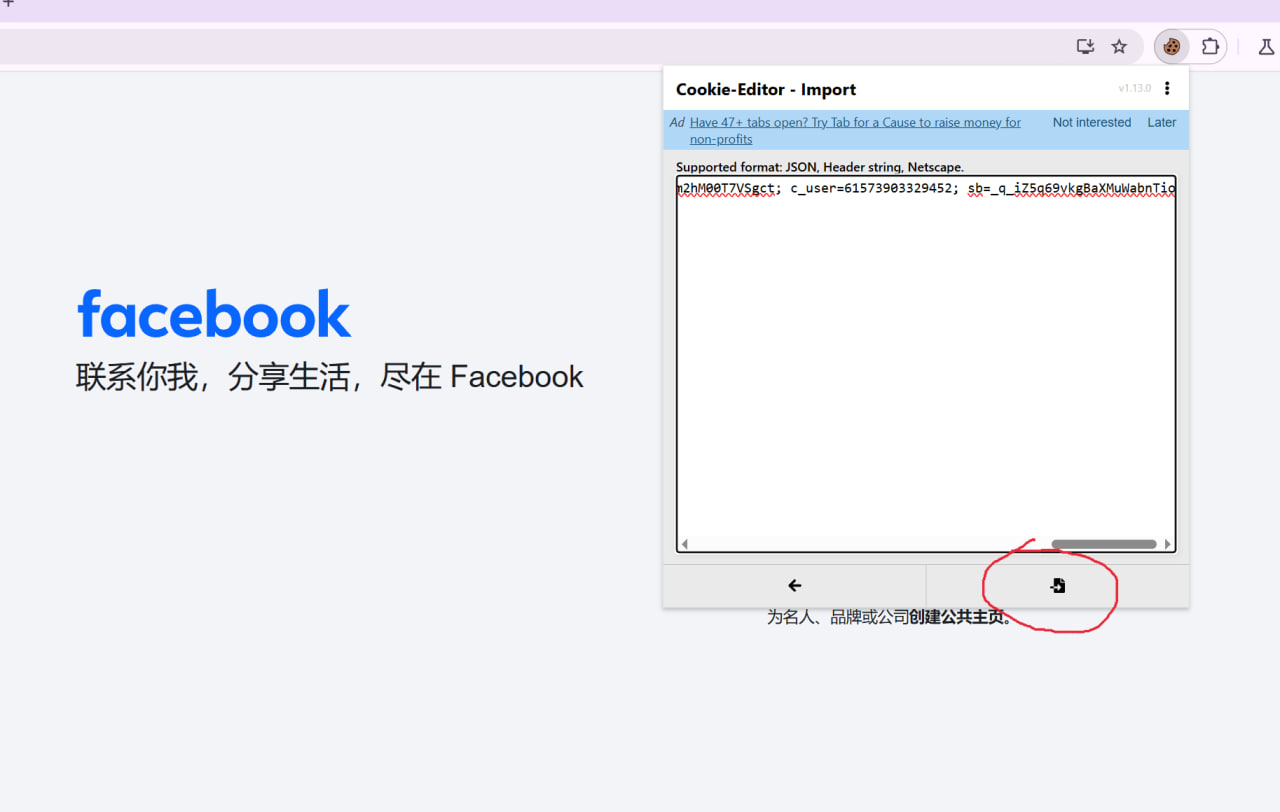Click the install app icon in address bar
This screenshot has height=812, width=1280.
click(1085, 46)
